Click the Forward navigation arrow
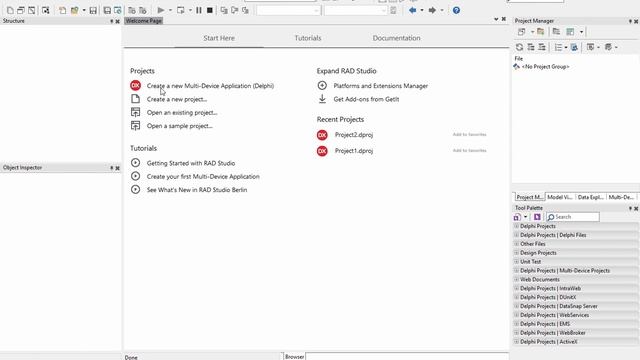This screenshot has height=360, width=640. (432, 10)
